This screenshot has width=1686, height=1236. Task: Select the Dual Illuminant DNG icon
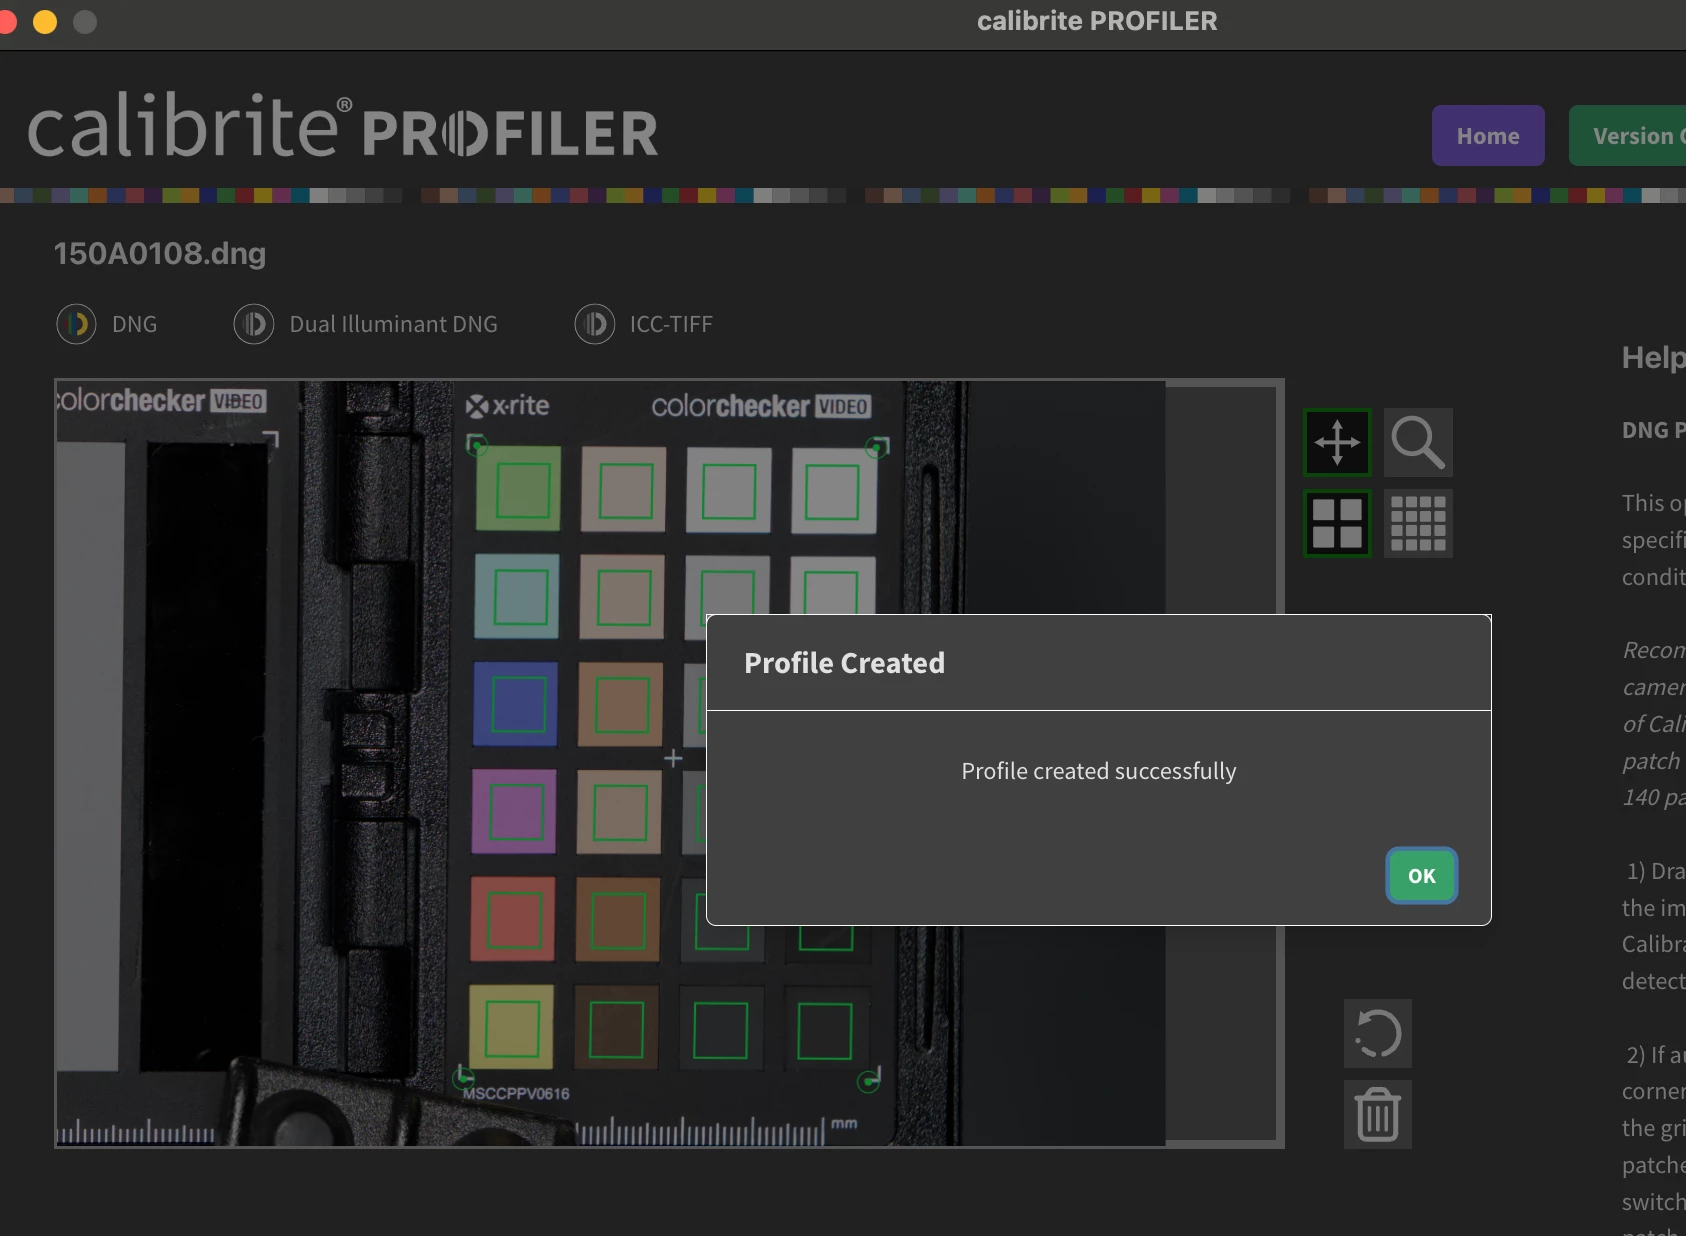click(254, 324)
